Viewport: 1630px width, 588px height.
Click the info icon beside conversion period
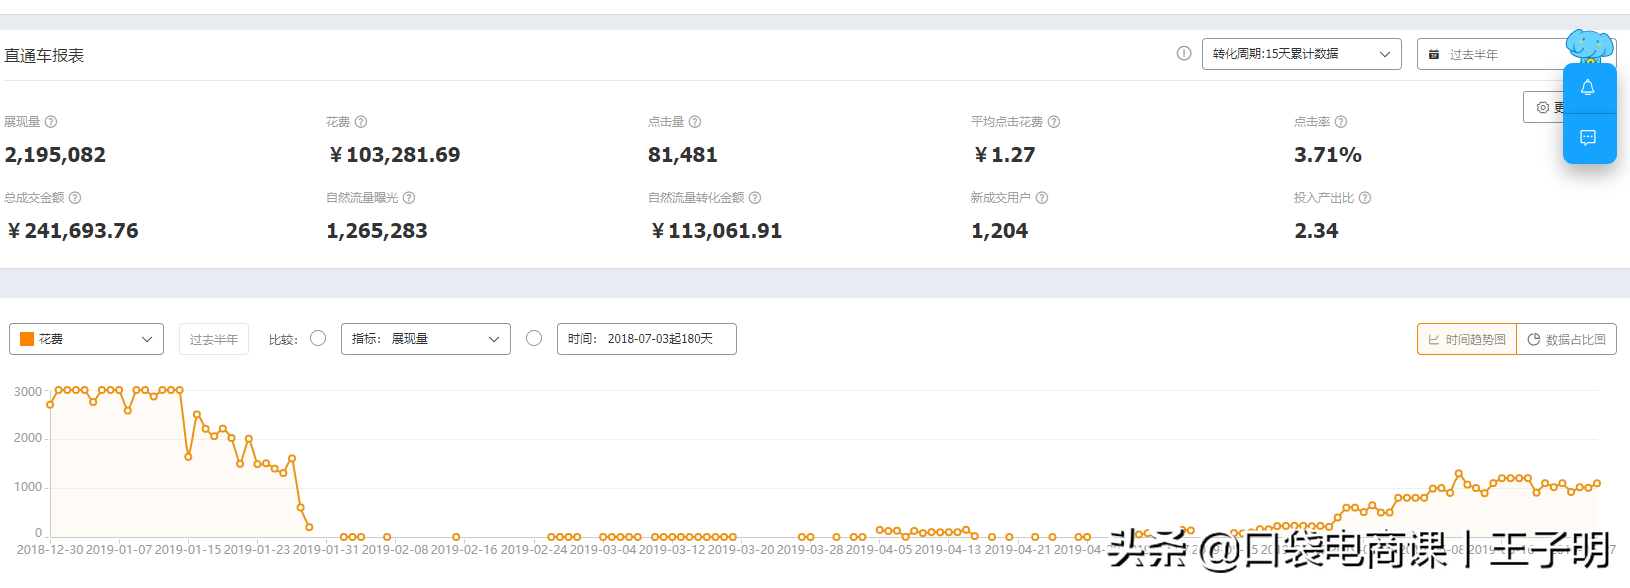coord(1184,53)
